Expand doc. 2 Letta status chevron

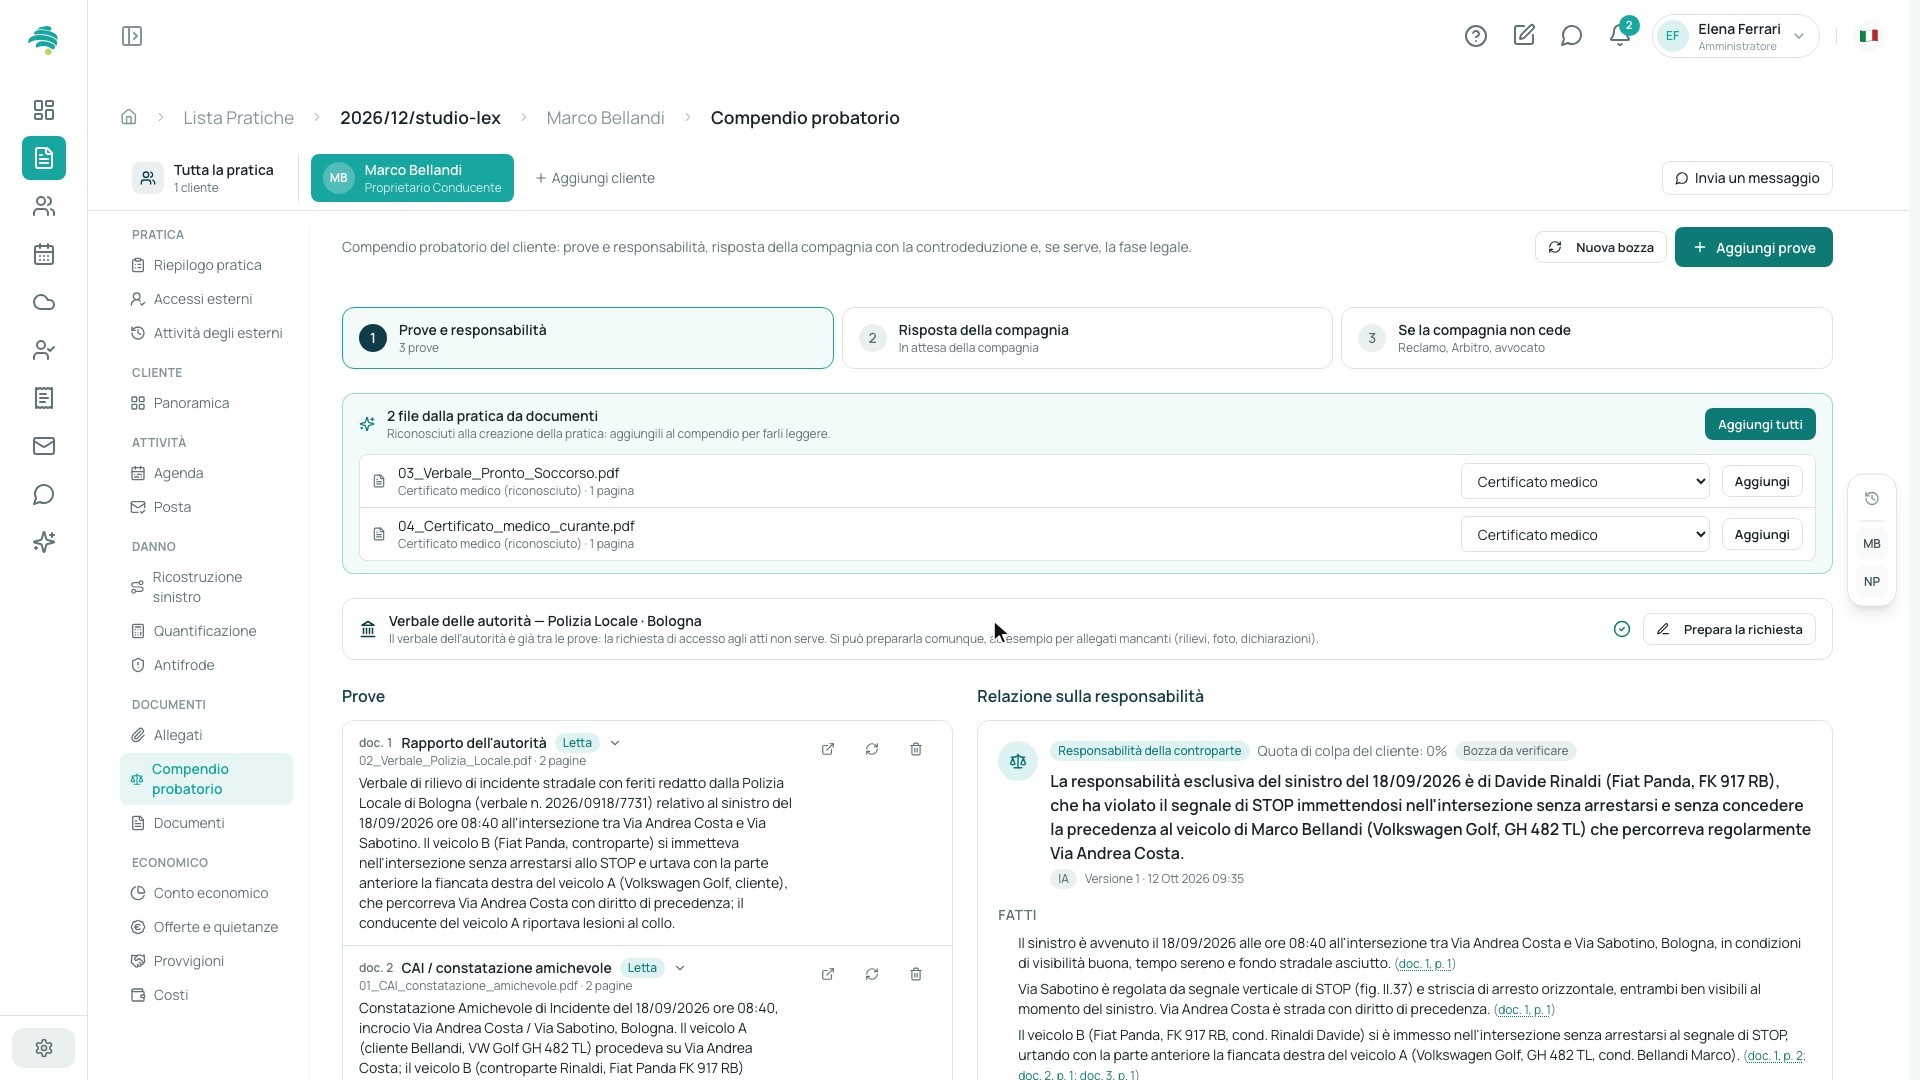pyautogui.click(x=680, y=968)
